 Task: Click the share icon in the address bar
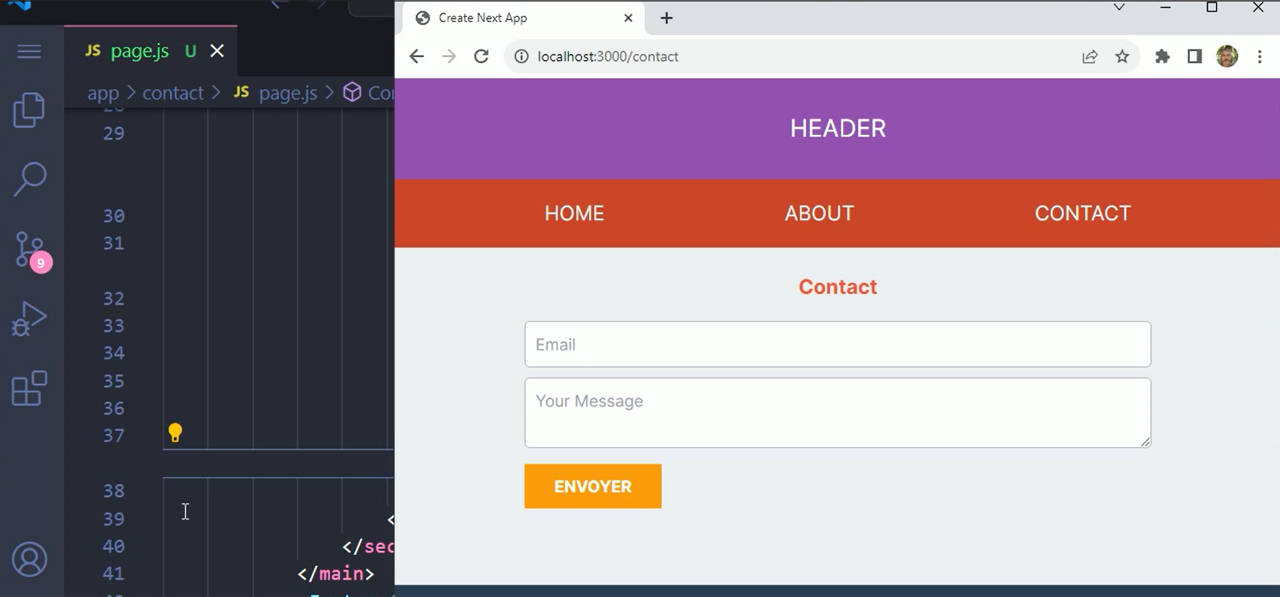[x=1089, y=56]
